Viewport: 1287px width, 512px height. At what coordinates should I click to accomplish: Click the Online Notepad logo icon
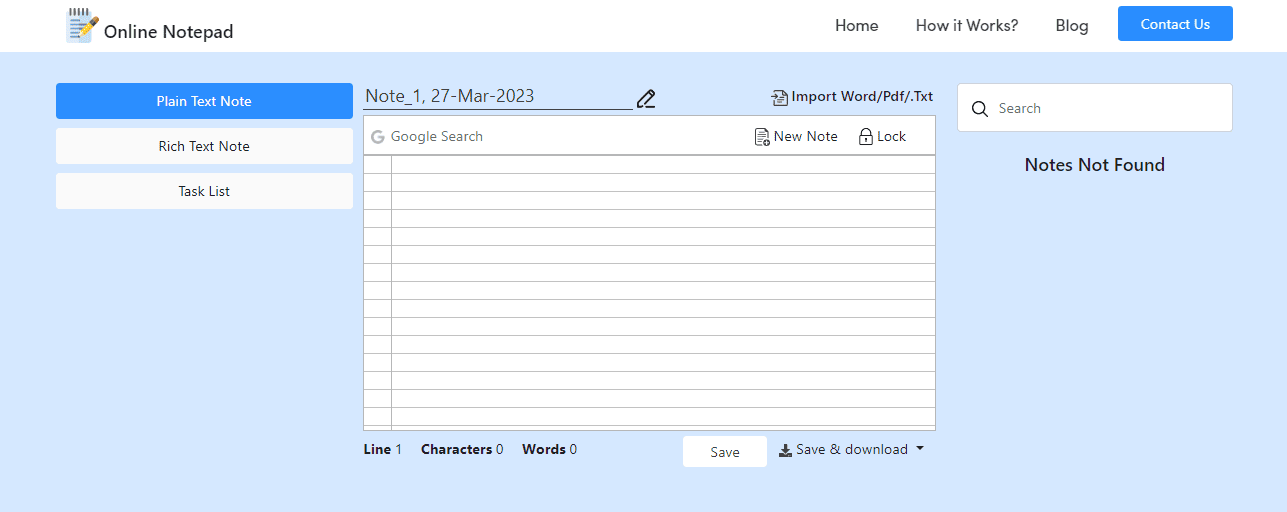pos(82,26)
